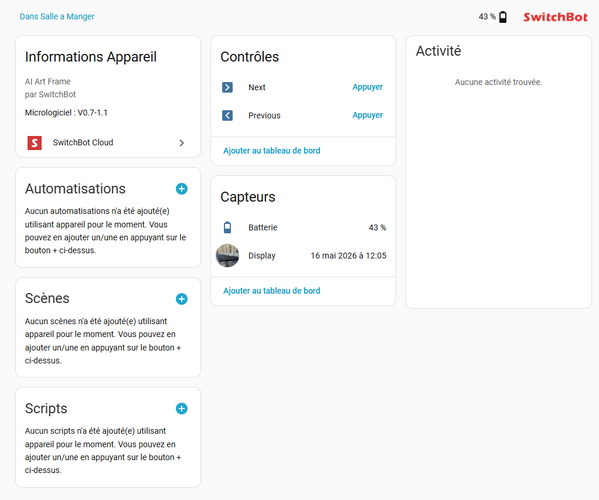Click the battery icon in top header
This screenshot has width=599, height=500.
click(503, 17)
